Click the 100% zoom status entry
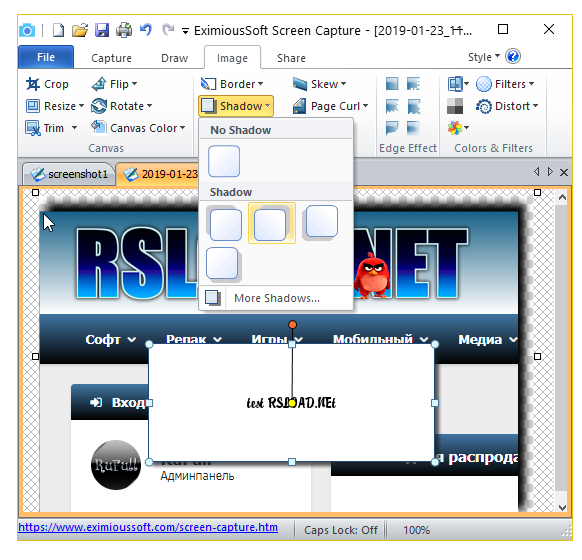The image size is (582, 560). click(416, 530)
